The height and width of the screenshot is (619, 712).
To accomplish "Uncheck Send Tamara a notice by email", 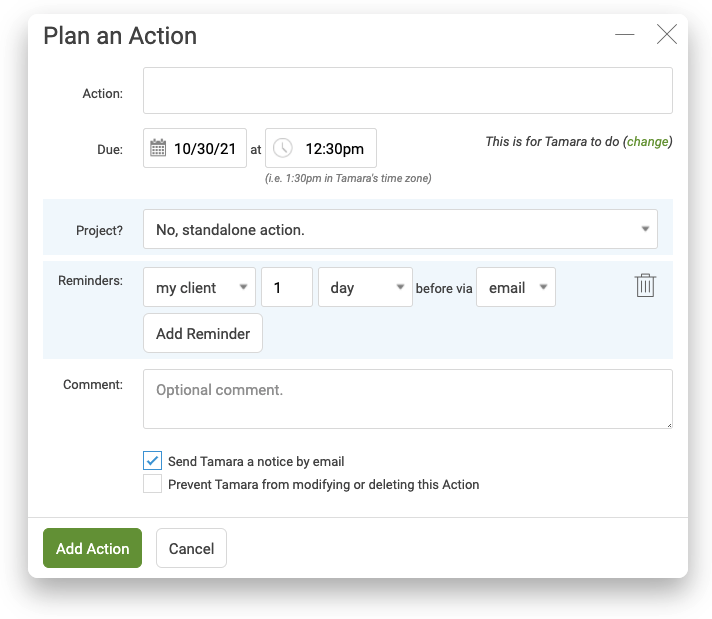I will click(x=153, y=461).
